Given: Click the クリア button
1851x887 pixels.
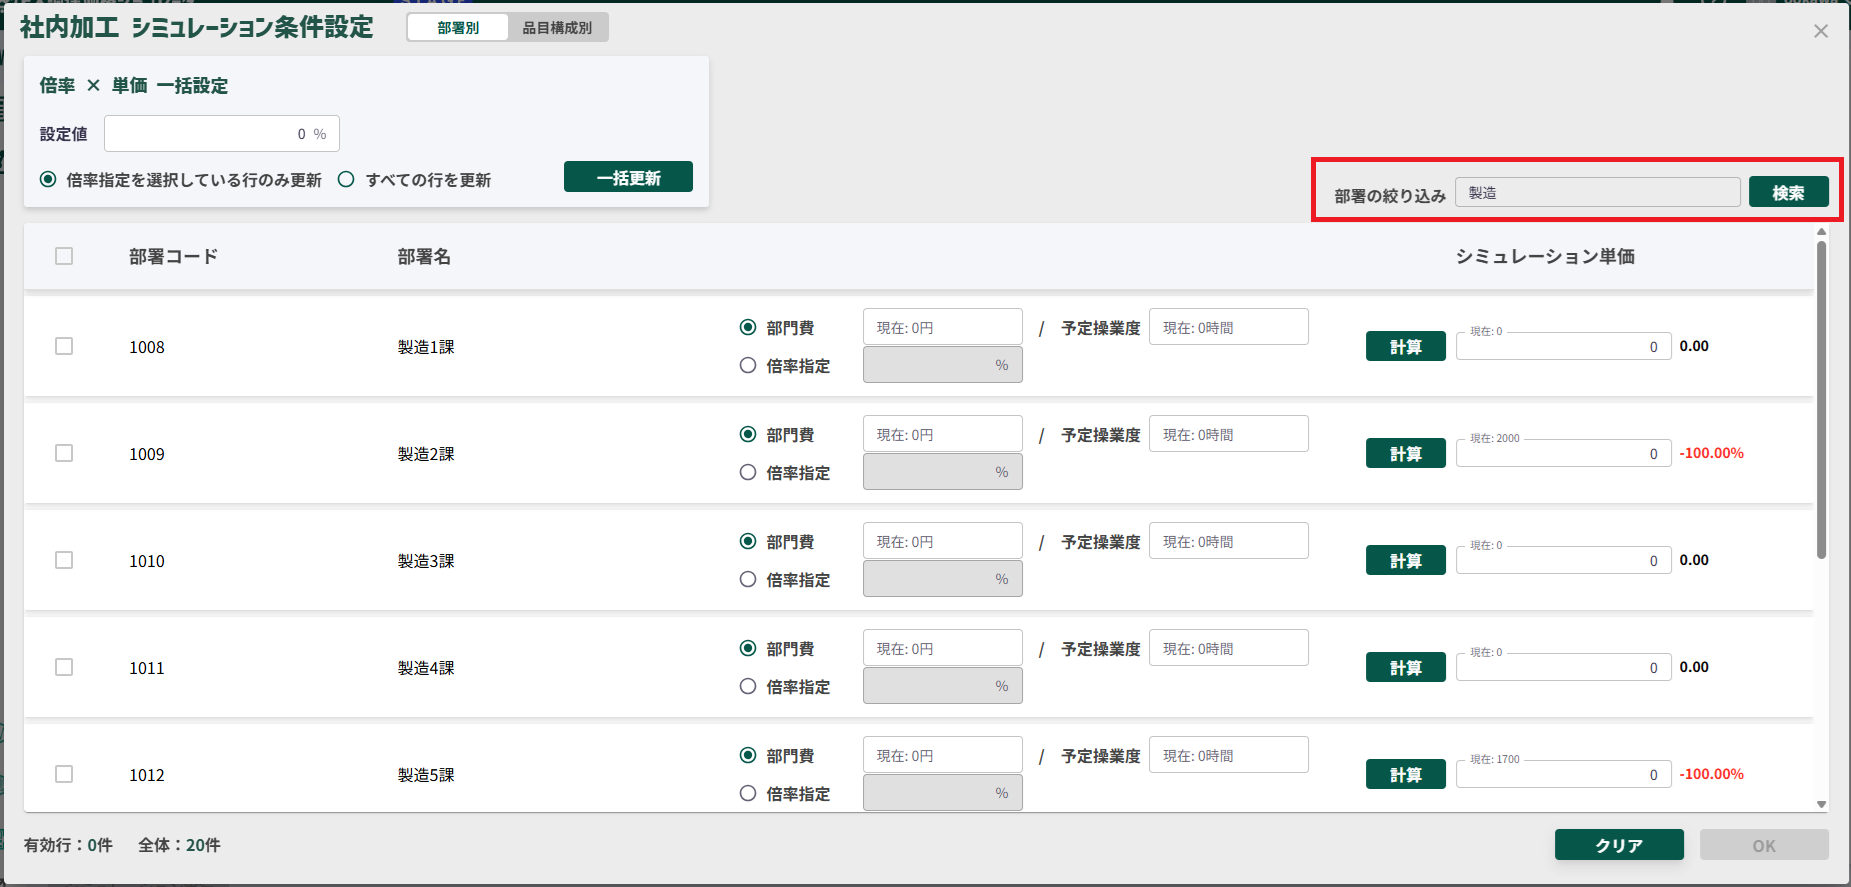Looking at the screenshot, I should 1618,845.
